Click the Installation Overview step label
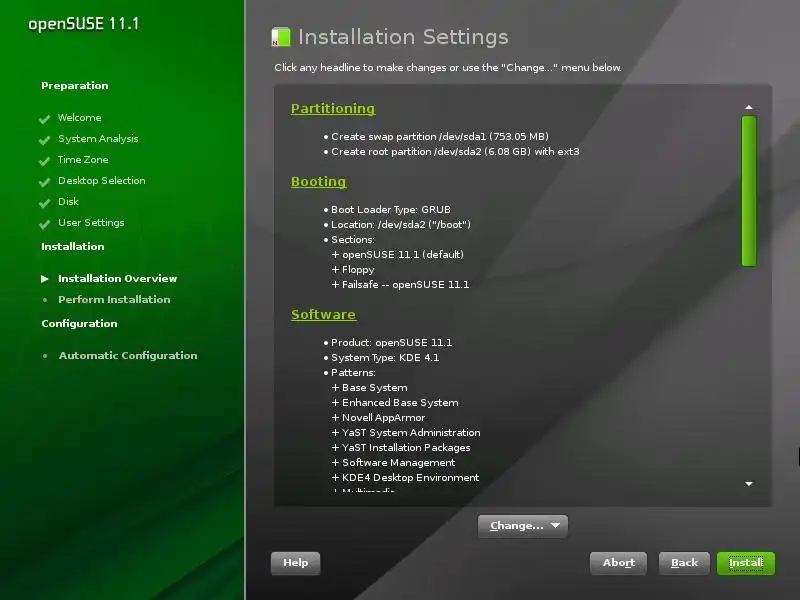 117,279
